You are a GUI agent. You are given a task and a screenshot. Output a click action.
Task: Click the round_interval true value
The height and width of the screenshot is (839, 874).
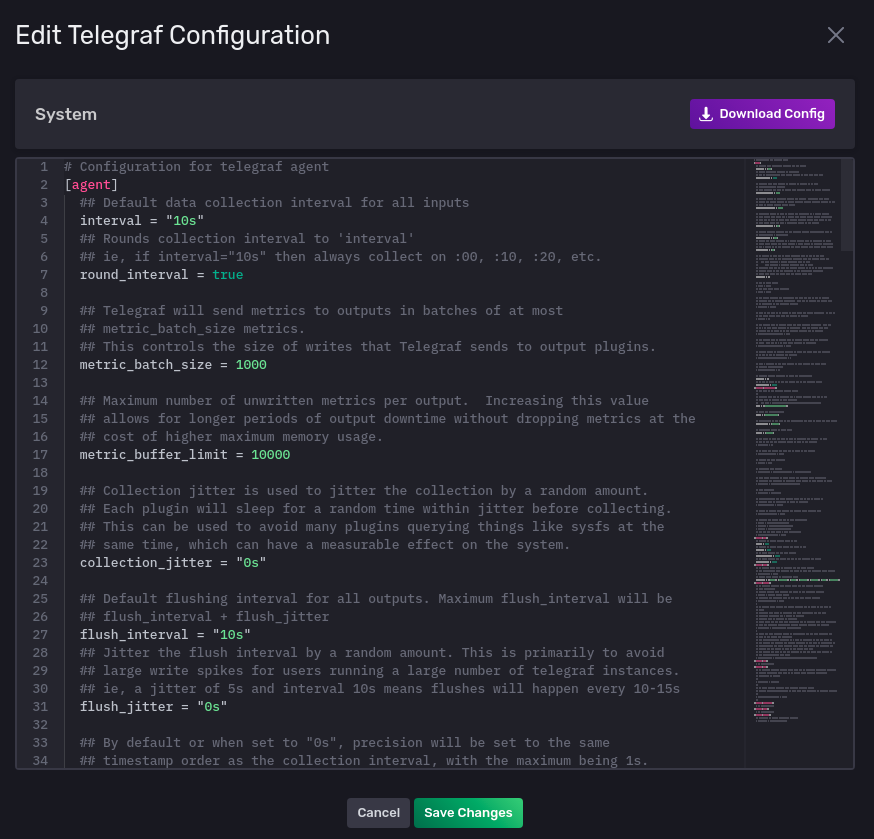[227, 275]
